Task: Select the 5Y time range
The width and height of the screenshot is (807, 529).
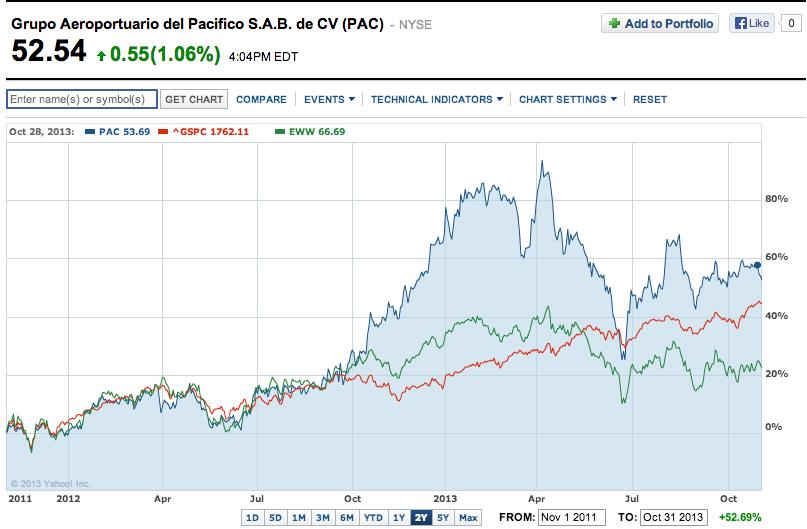Action: (x=443, y=517)
